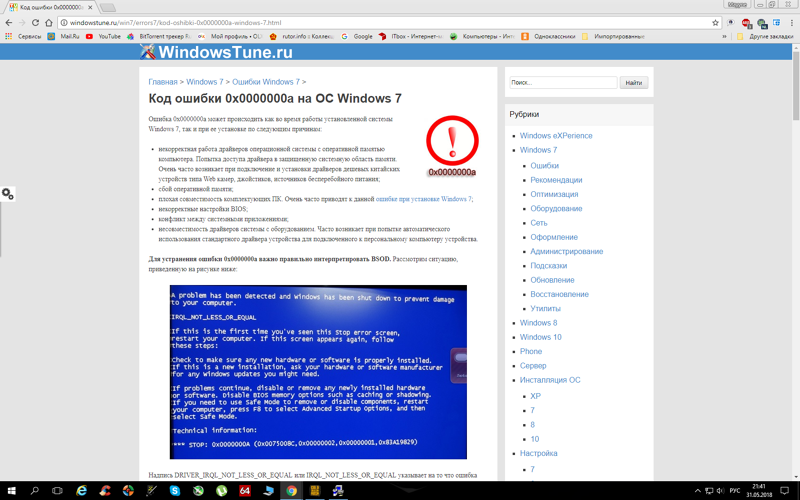
Task: Open Обновление subcategory
Action: click(x=552, y=280)
